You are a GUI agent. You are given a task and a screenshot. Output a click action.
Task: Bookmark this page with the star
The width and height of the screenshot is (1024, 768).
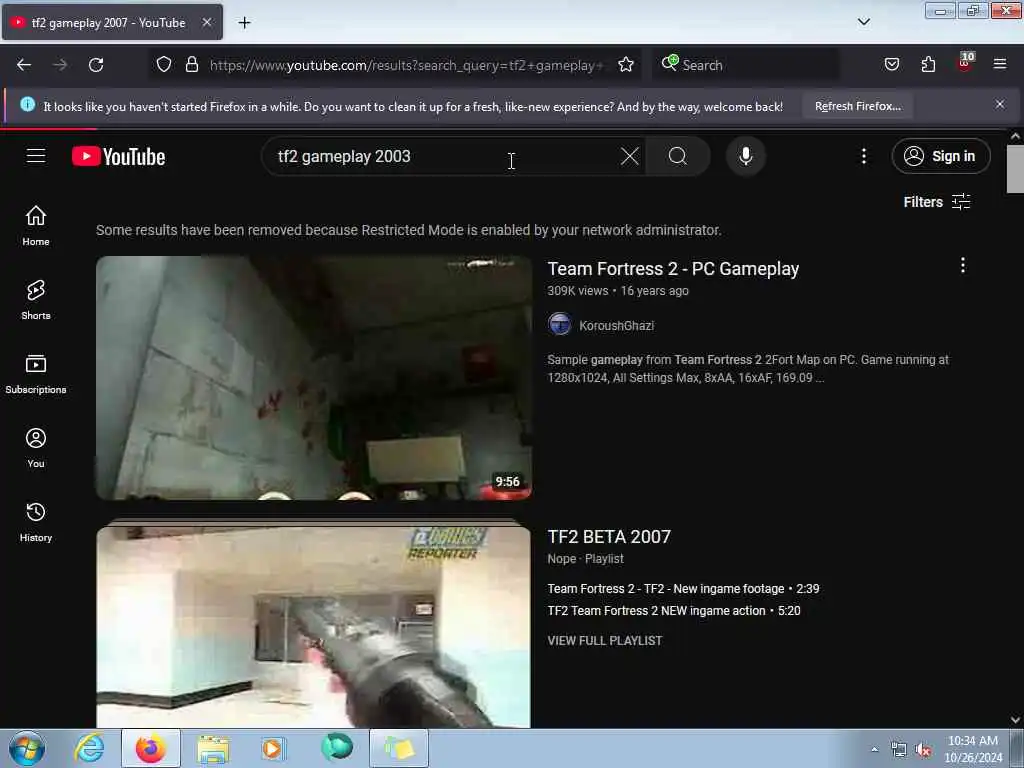[x=626, y=64]
